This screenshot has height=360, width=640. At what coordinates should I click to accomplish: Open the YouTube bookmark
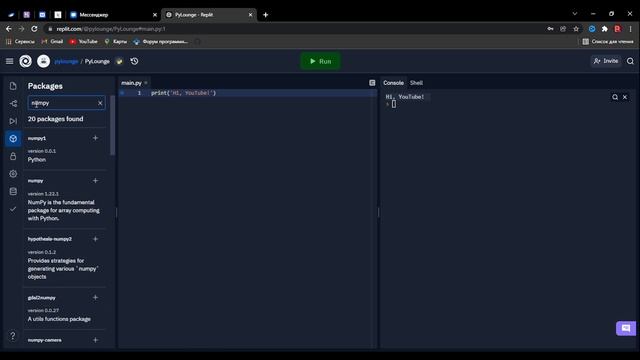pyautogui.click(x=84, y=41)
